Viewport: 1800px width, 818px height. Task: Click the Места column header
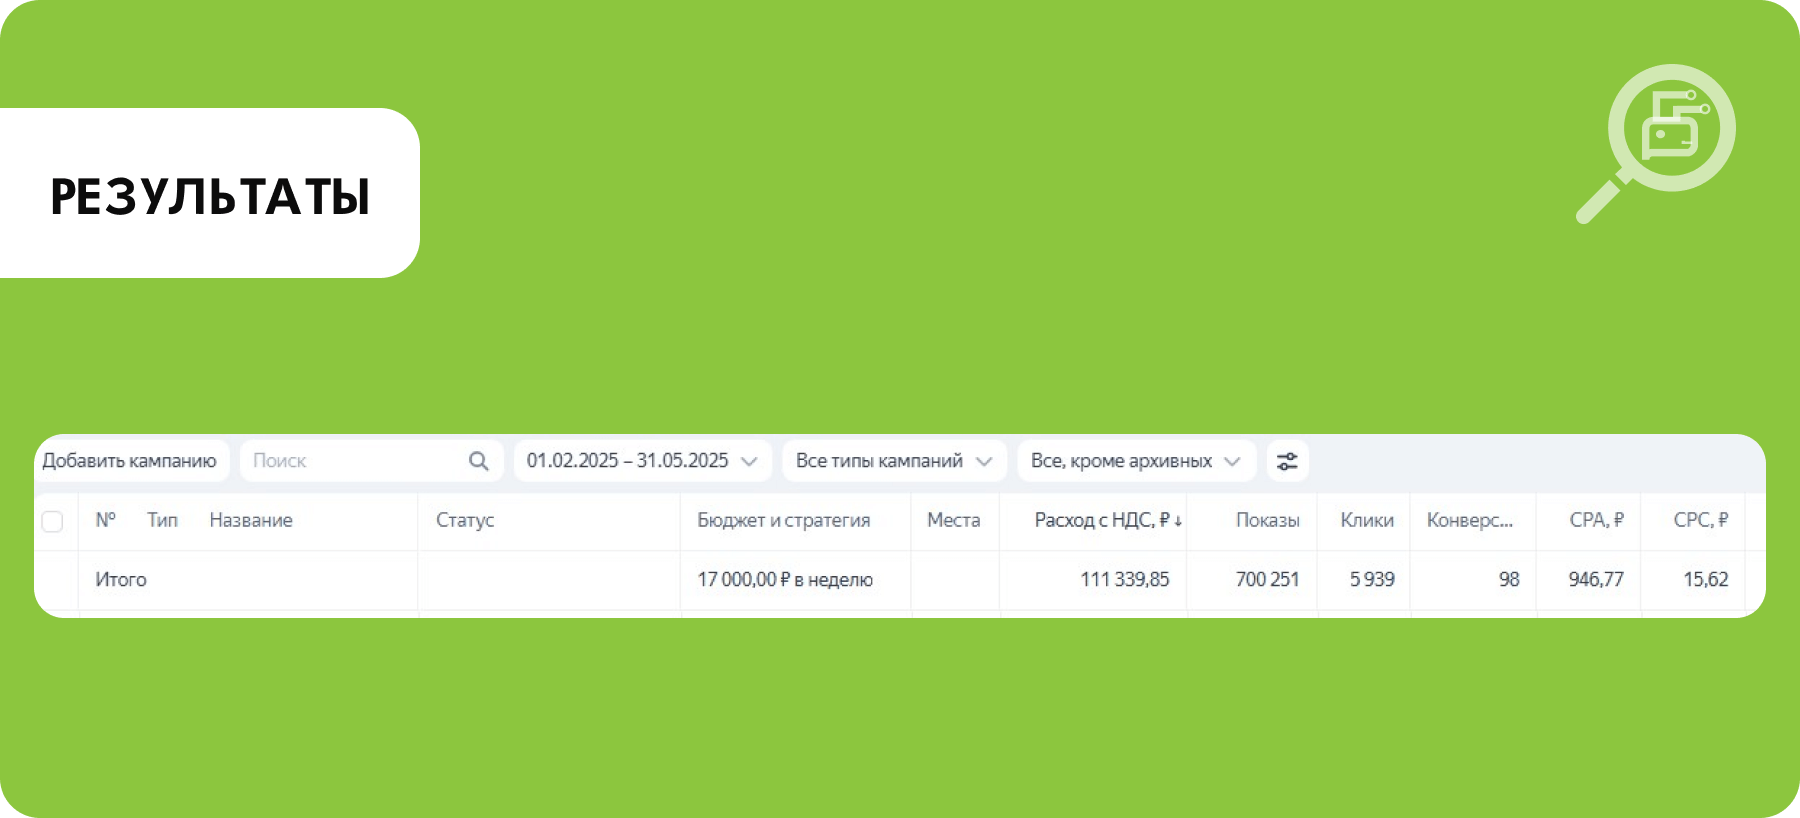tap(953, 520)
